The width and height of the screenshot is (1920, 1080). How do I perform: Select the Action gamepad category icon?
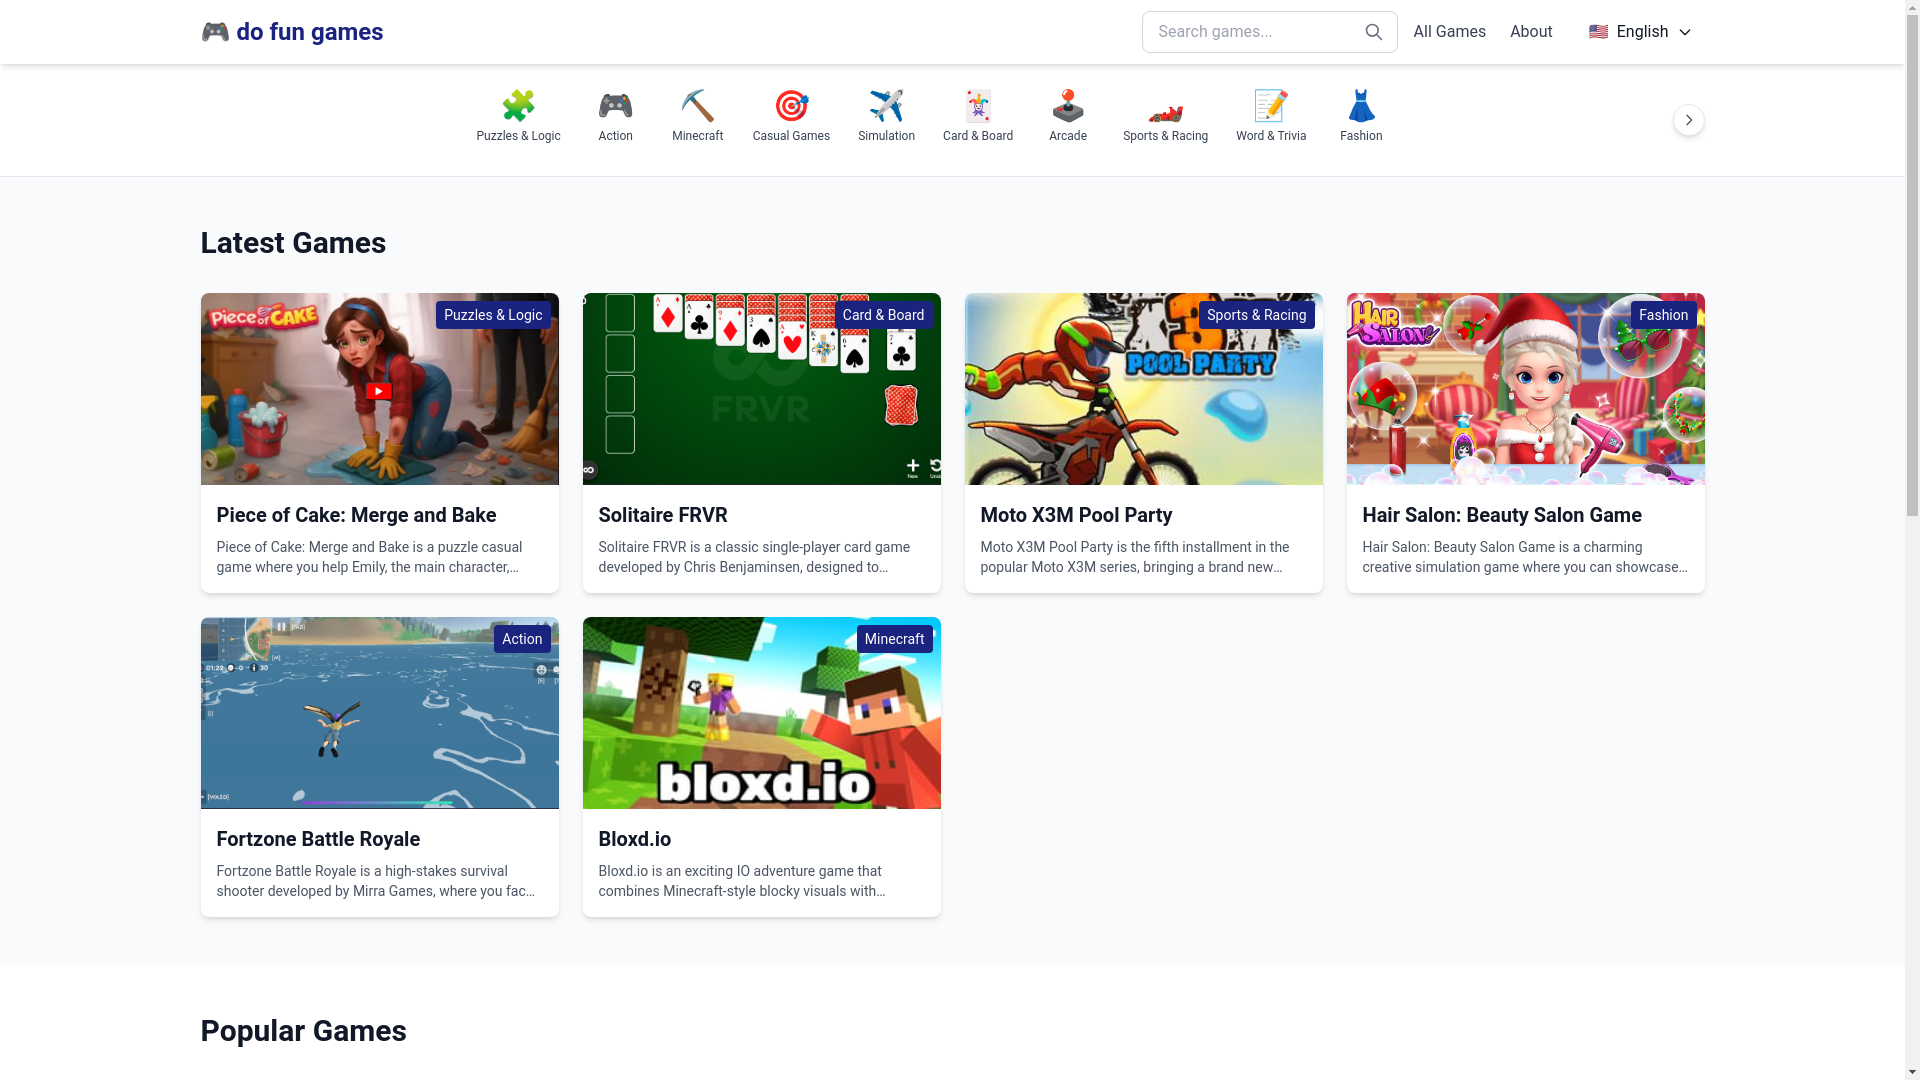click(x=615, y=105)
